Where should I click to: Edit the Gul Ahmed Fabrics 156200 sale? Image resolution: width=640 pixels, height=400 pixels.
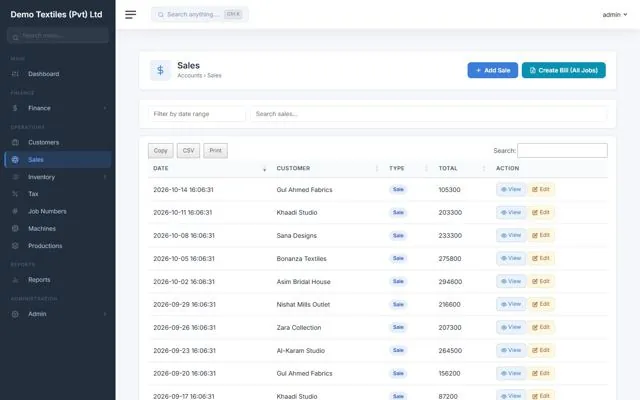click(x=541, y=373)
